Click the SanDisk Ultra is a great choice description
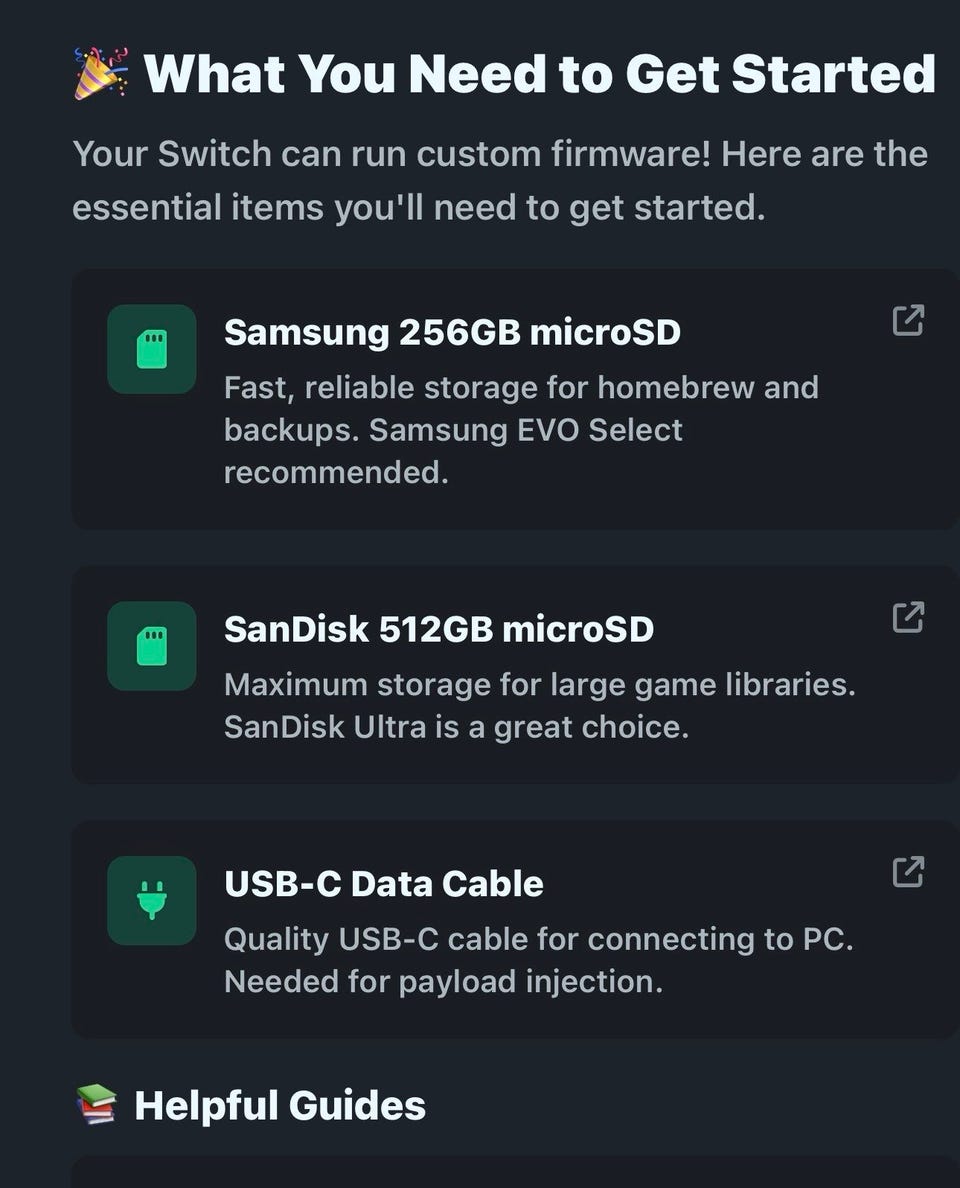Image resolution: width=960 pixels, height=1188 pixels. (456, 727)
